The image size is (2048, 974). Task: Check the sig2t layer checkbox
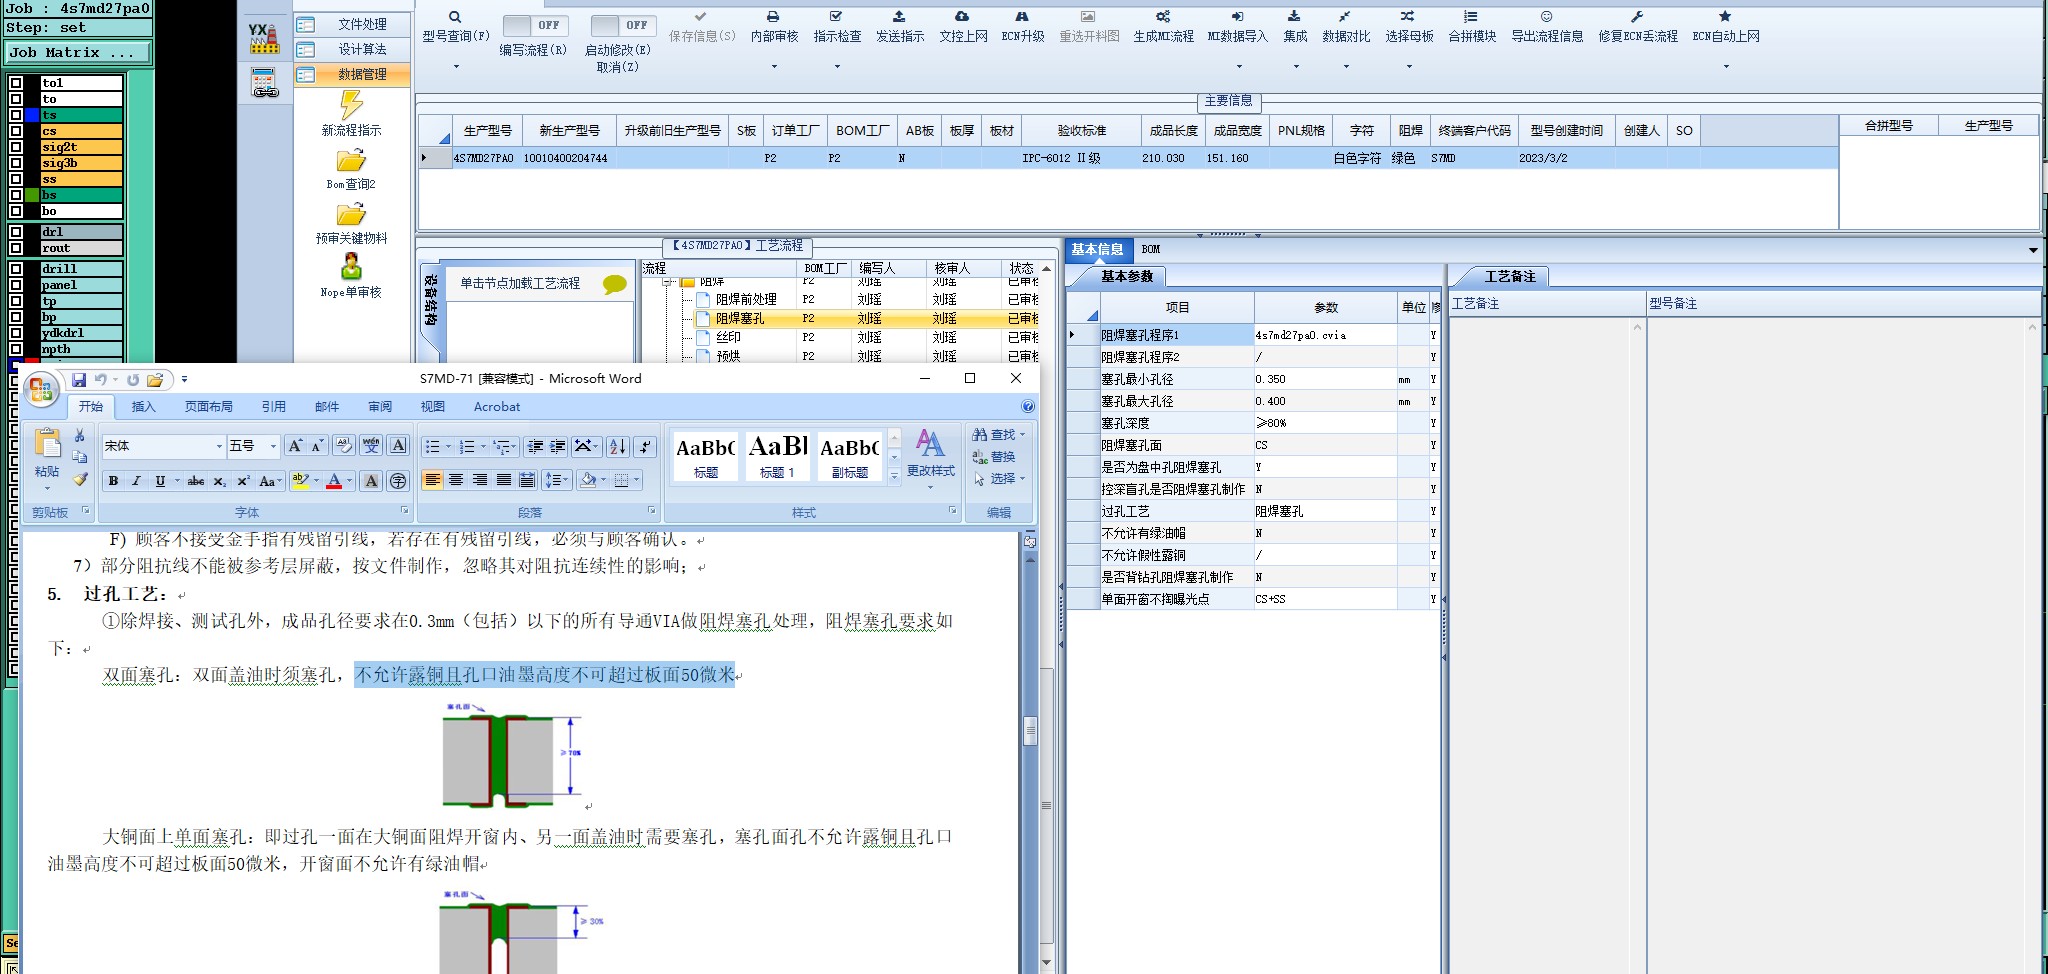[16, 147]
